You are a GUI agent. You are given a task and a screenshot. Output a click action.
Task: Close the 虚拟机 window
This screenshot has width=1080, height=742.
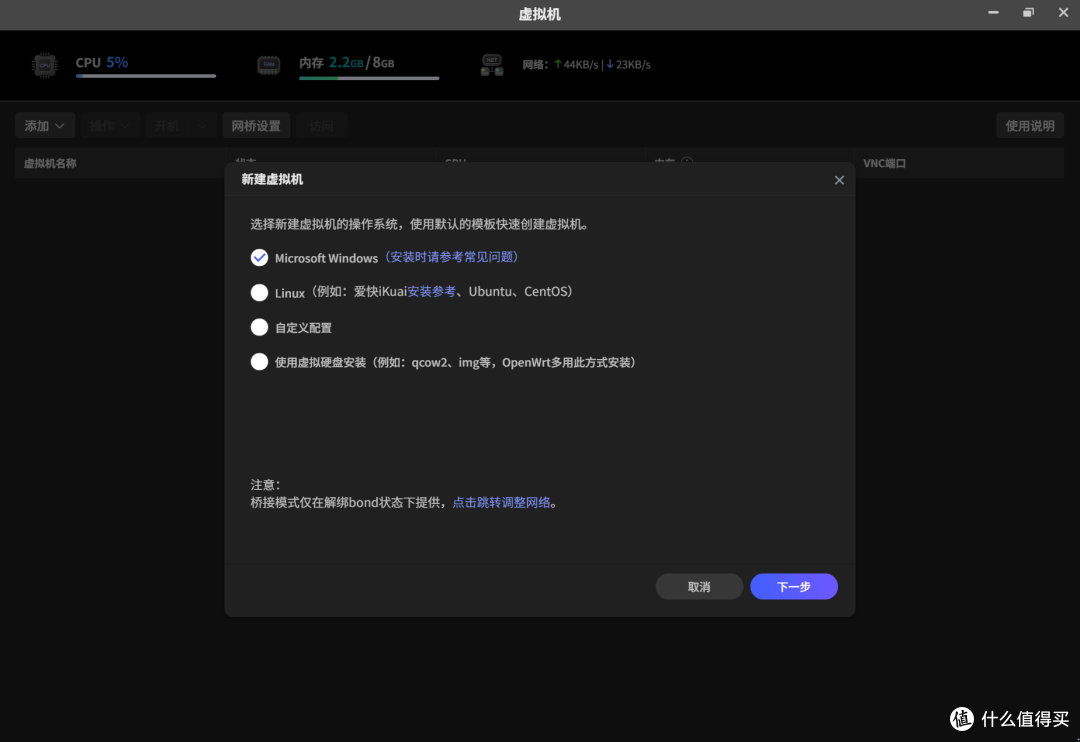1063,12
